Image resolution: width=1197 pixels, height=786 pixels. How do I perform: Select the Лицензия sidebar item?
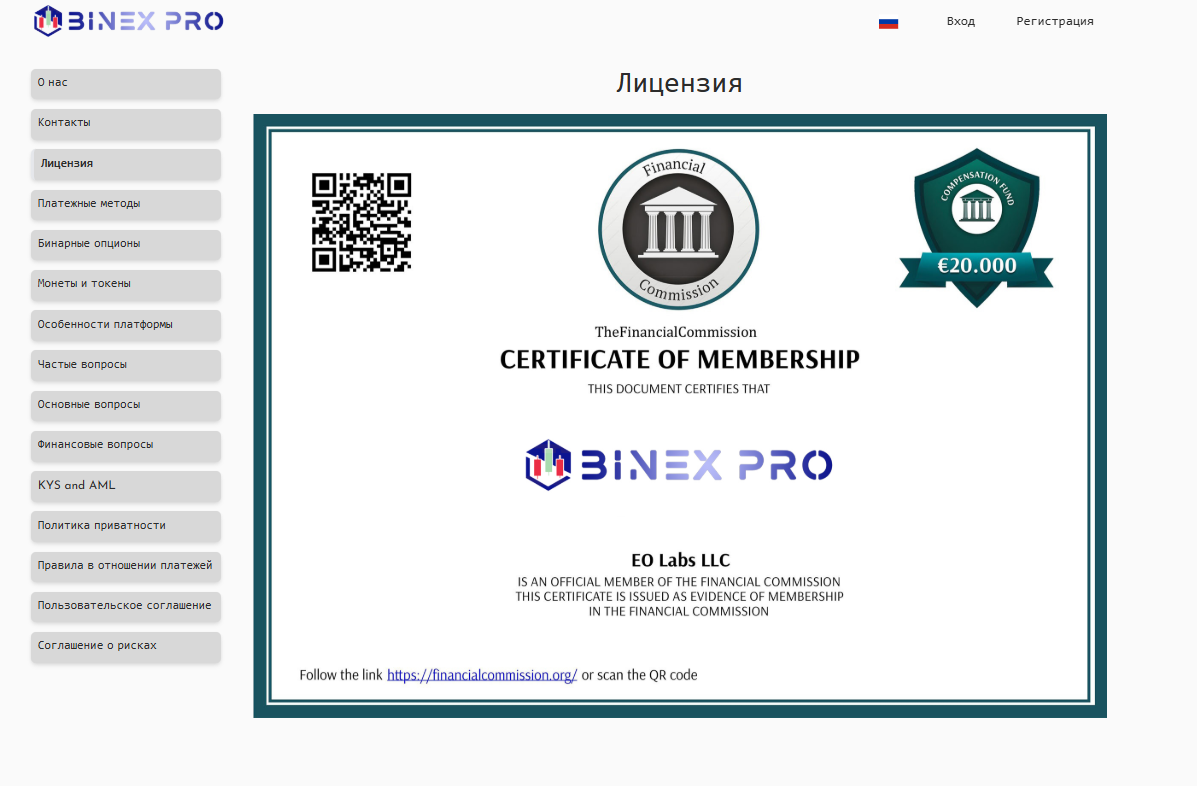tap(126, 164)
